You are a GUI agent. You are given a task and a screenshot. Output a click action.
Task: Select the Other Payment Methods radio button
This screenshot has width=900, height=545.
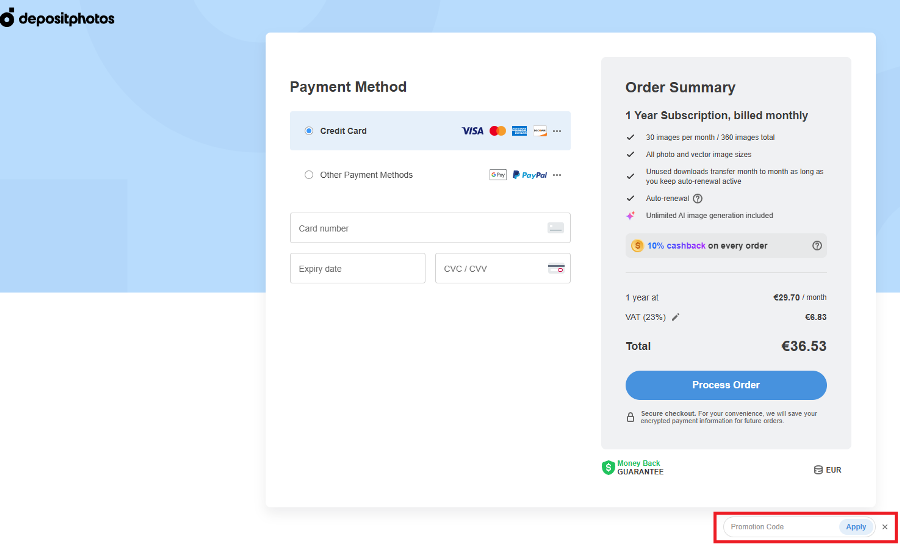309,175
